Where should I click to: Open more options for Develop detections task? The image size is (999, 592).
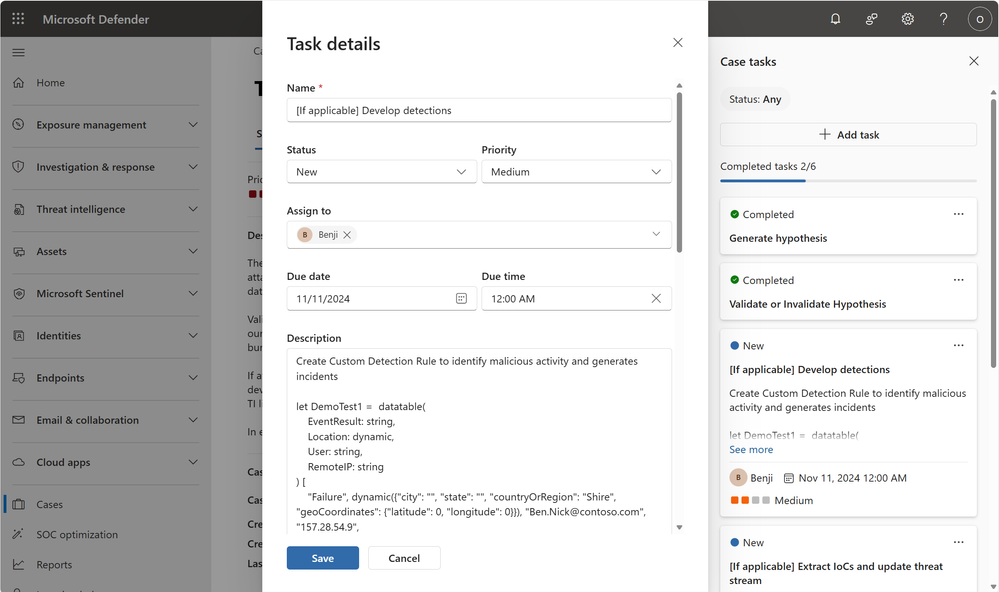(958, 345)
